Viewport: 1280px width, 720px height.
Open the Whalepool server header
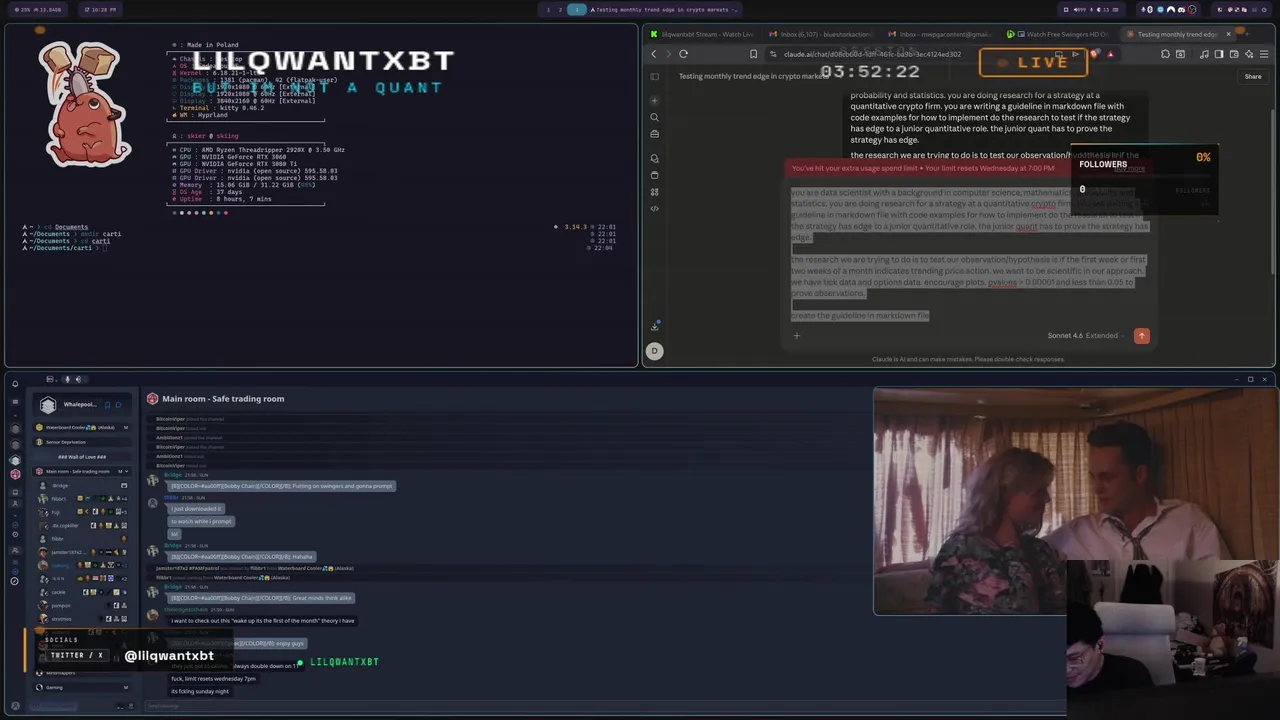(x=80, y=405)
